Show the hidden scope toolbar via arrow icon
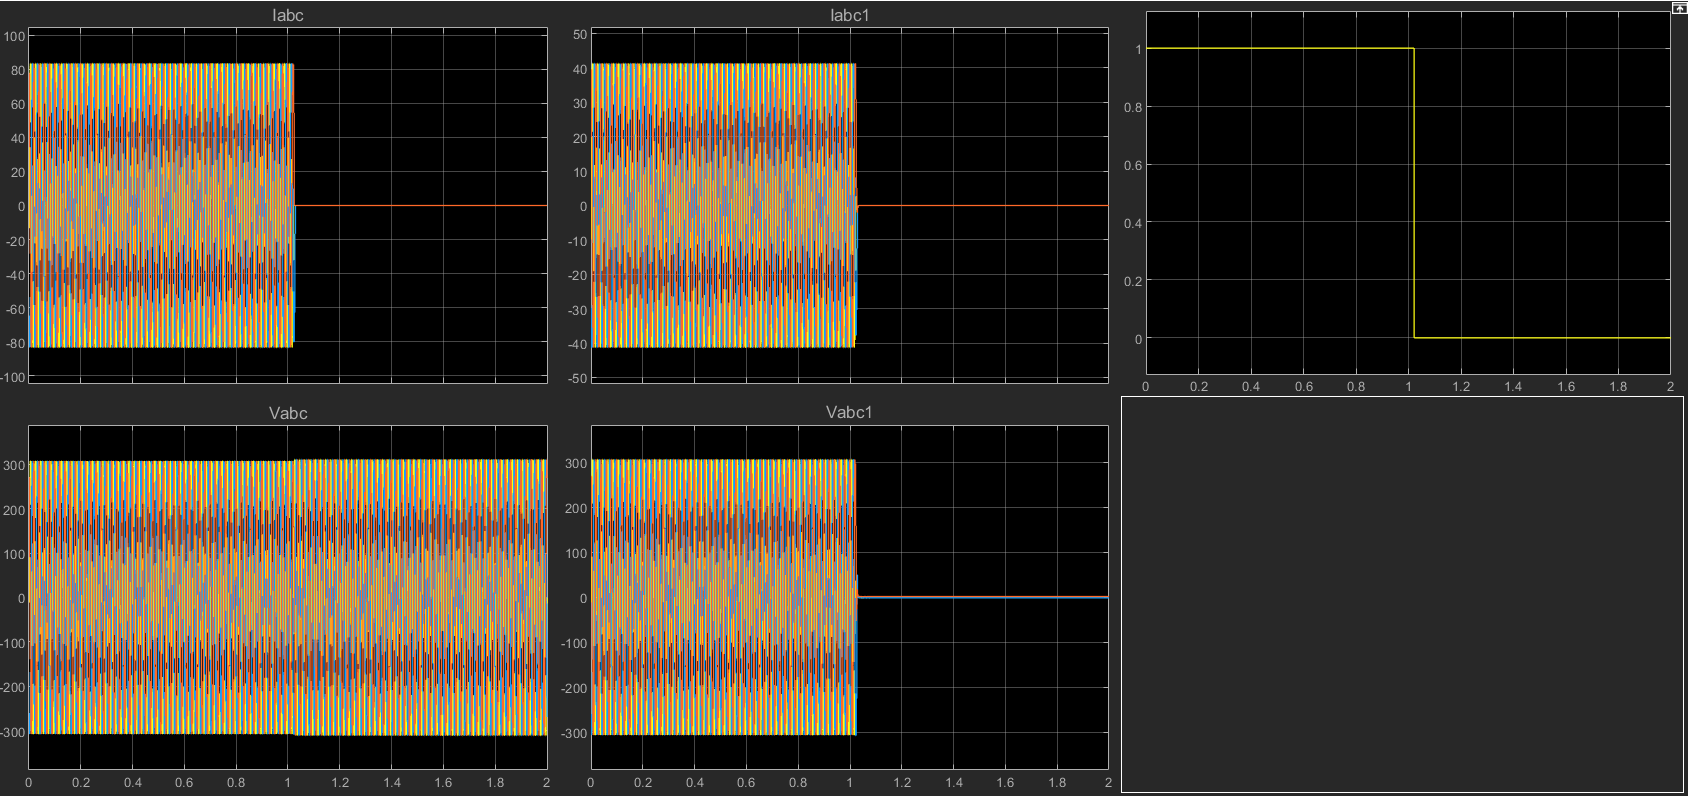The height and width of the screenshot is (796, 1688). click(1679, 7)
